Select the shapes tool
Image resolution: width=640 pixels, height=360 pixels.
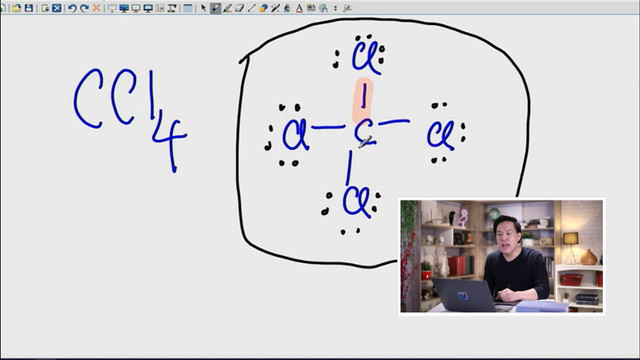[x=263, y=8]
